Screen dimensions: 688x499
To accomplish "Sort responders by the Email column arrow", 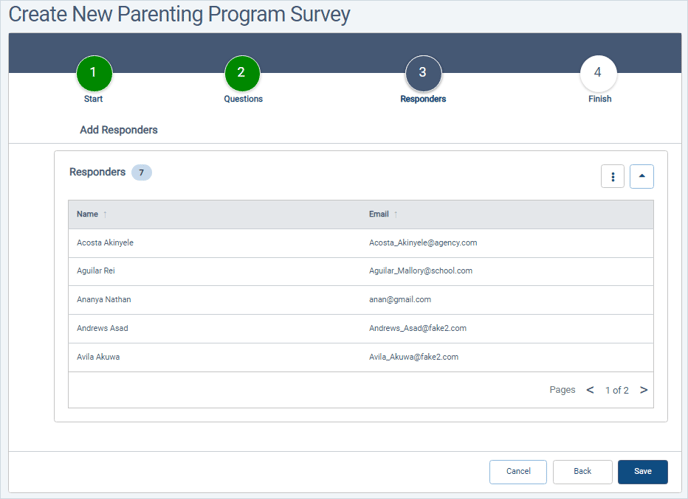I will pos(396,214).
